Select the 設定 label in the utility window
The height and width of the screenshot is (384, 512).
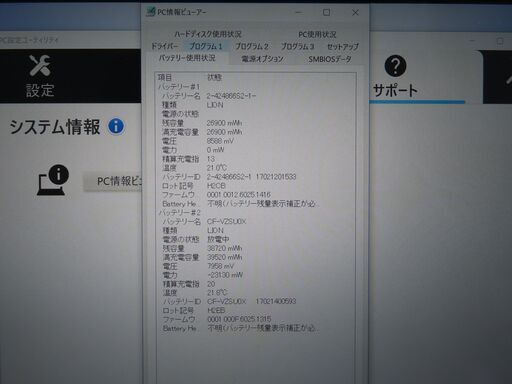(40, 90)
